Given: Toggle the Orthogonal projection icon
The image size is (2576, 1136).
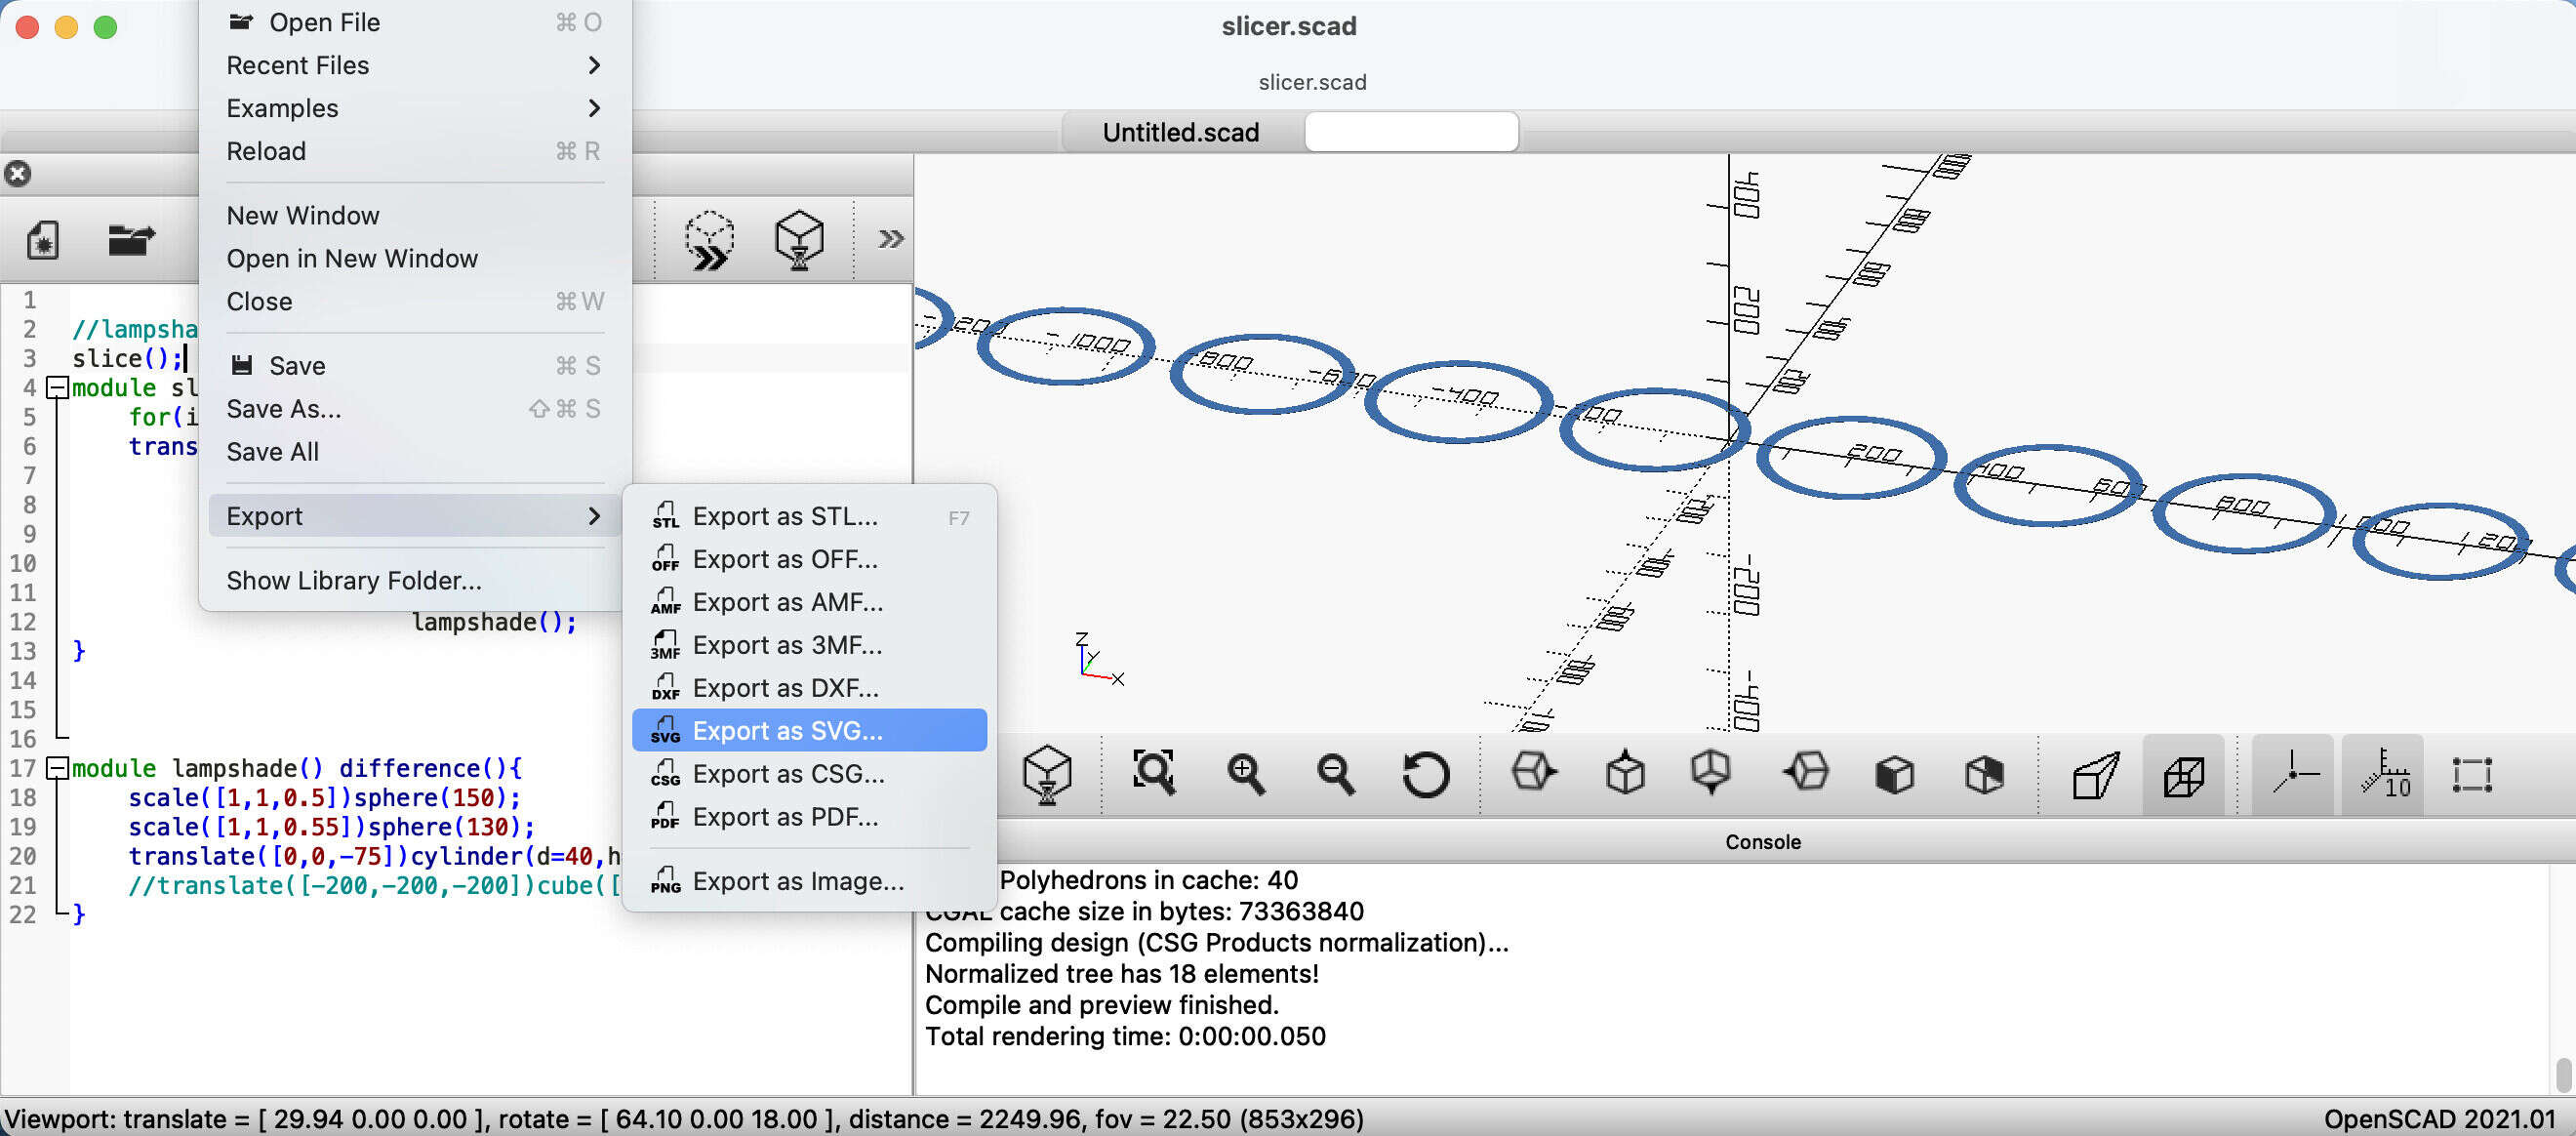Looking at the screenshot, I should point(2184,776).
